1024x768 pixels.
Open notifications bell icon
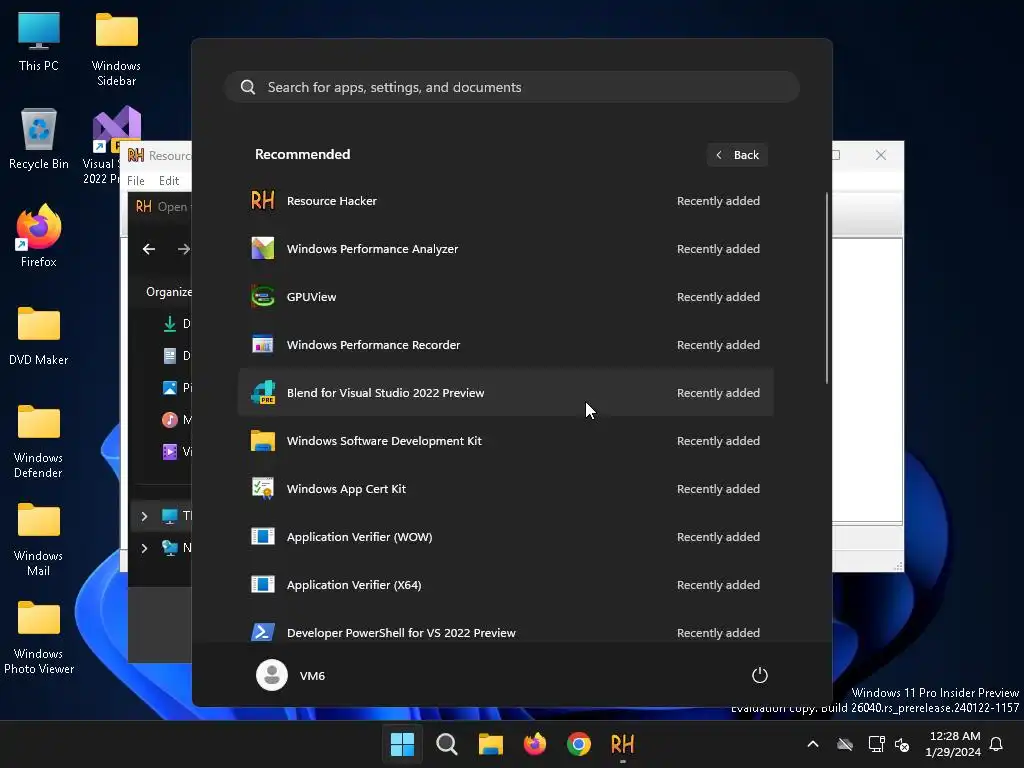coord(996,744)
